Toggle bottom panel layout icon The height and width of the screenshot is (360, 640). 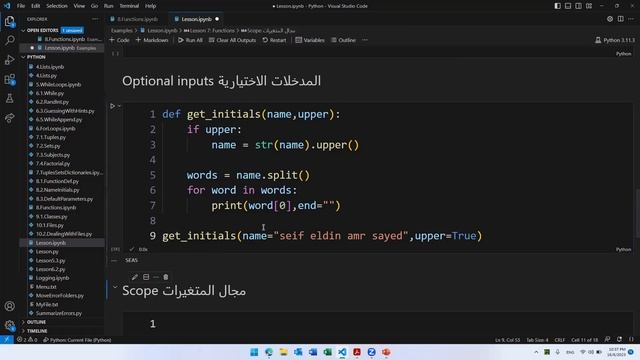568,6
